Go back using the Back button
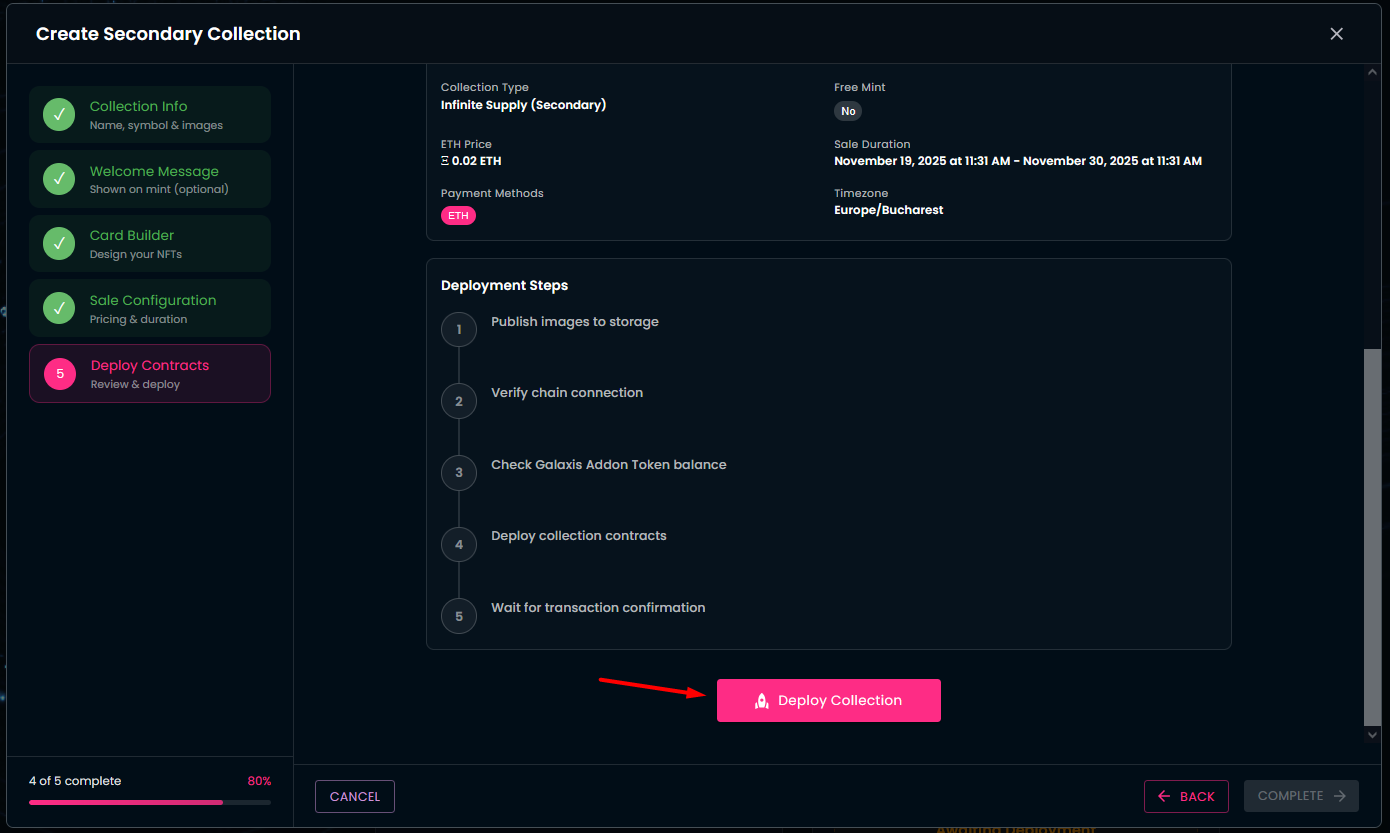The height and width of the screenshot is (833, 1390). pos(1186,796)
